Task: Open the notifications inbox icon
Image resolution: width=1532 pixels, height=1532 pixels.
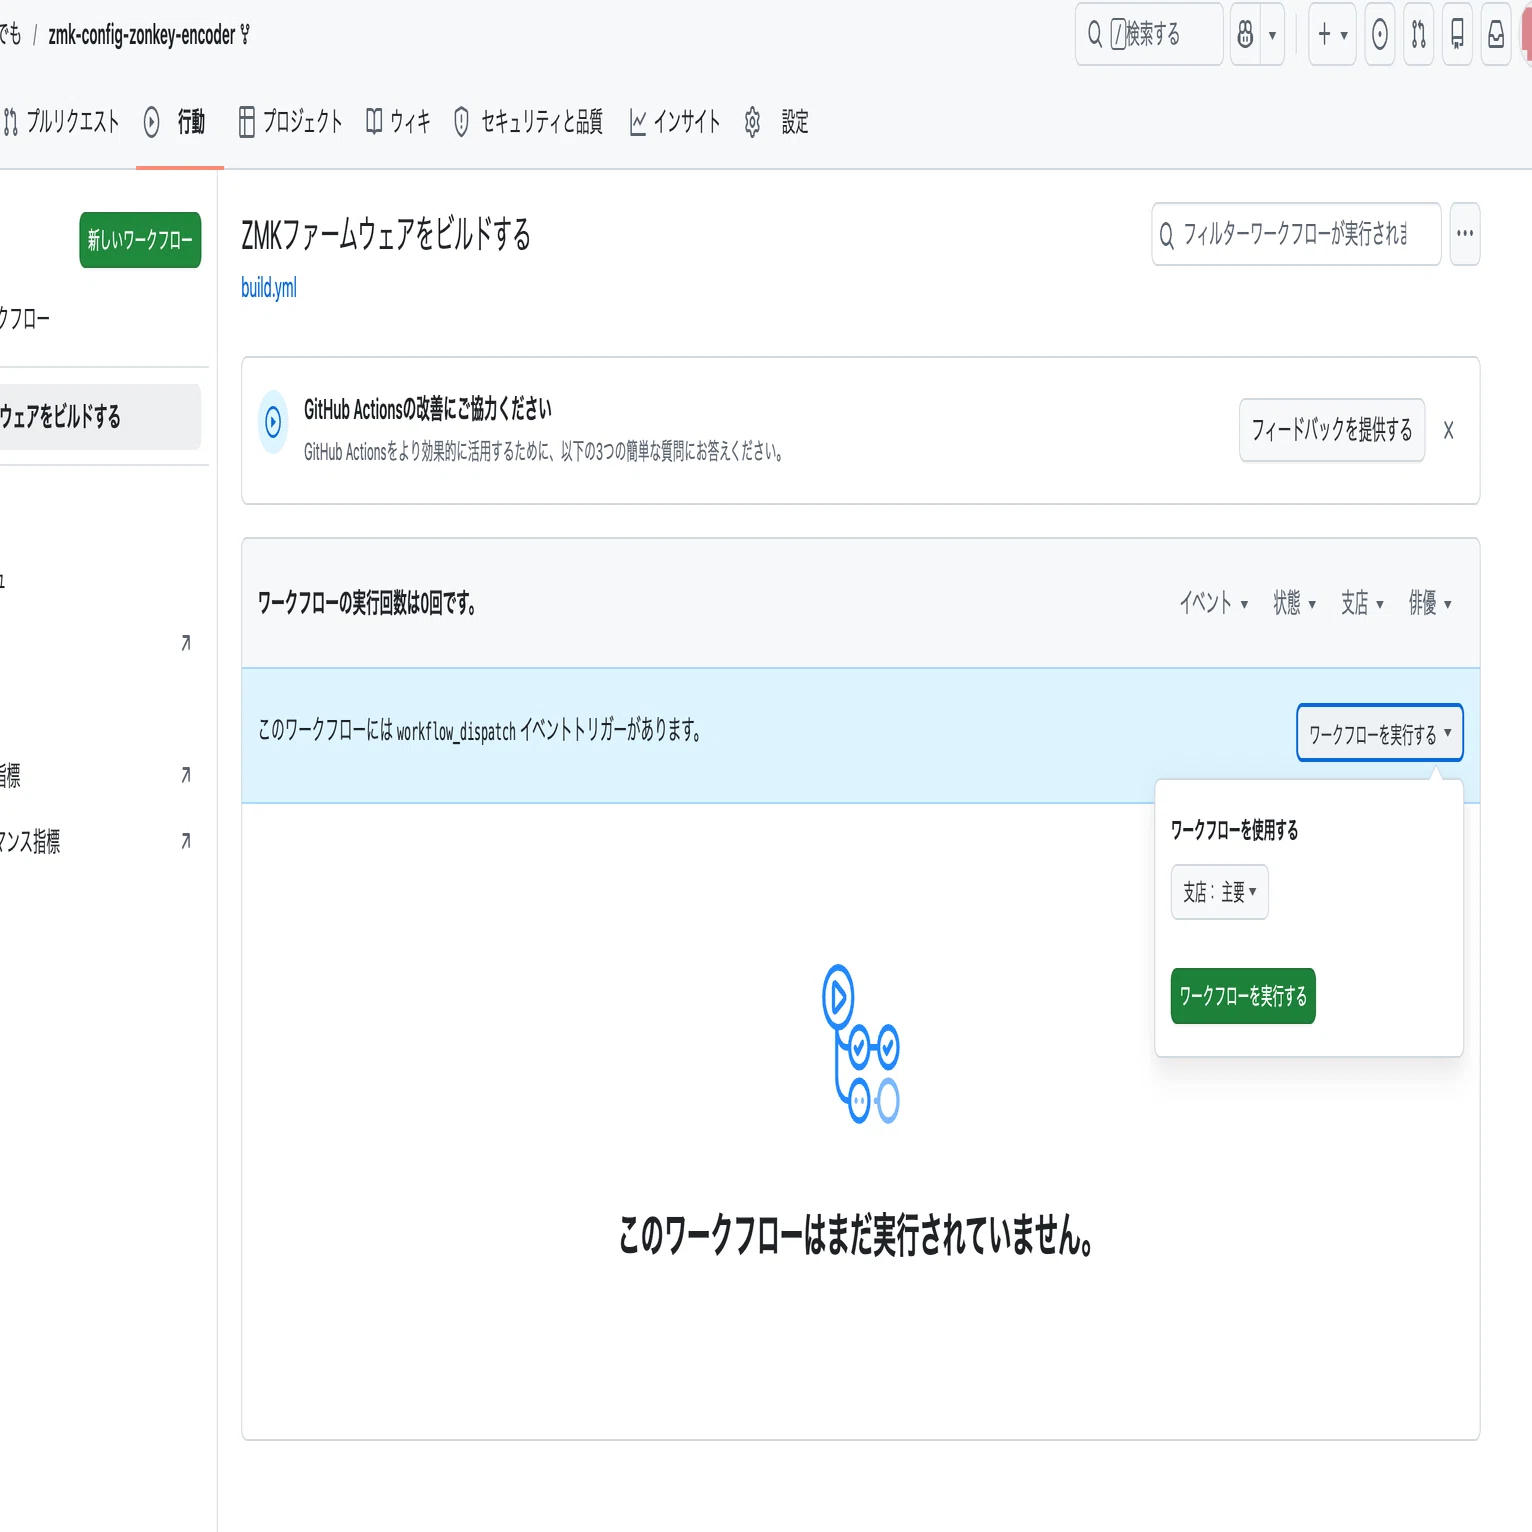Action: (x=1496, y=35)
